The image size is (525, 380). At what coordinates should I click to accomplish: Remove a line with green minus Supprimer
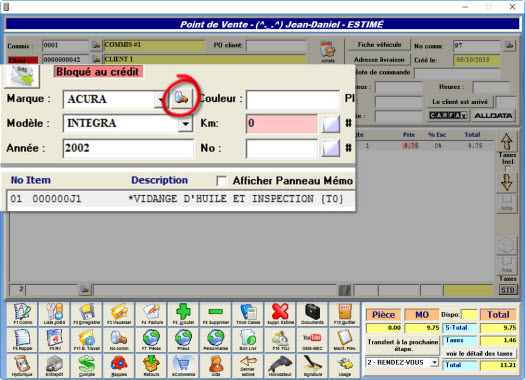point(216,314)
